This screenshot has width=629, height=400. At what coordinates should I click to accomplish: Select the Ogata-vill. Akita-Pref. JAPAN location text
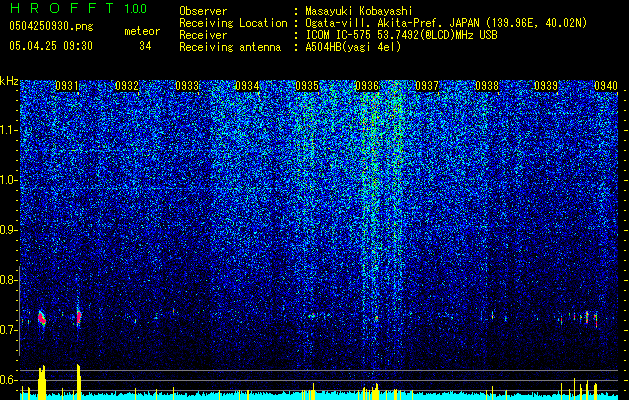[x=446, y=24]
